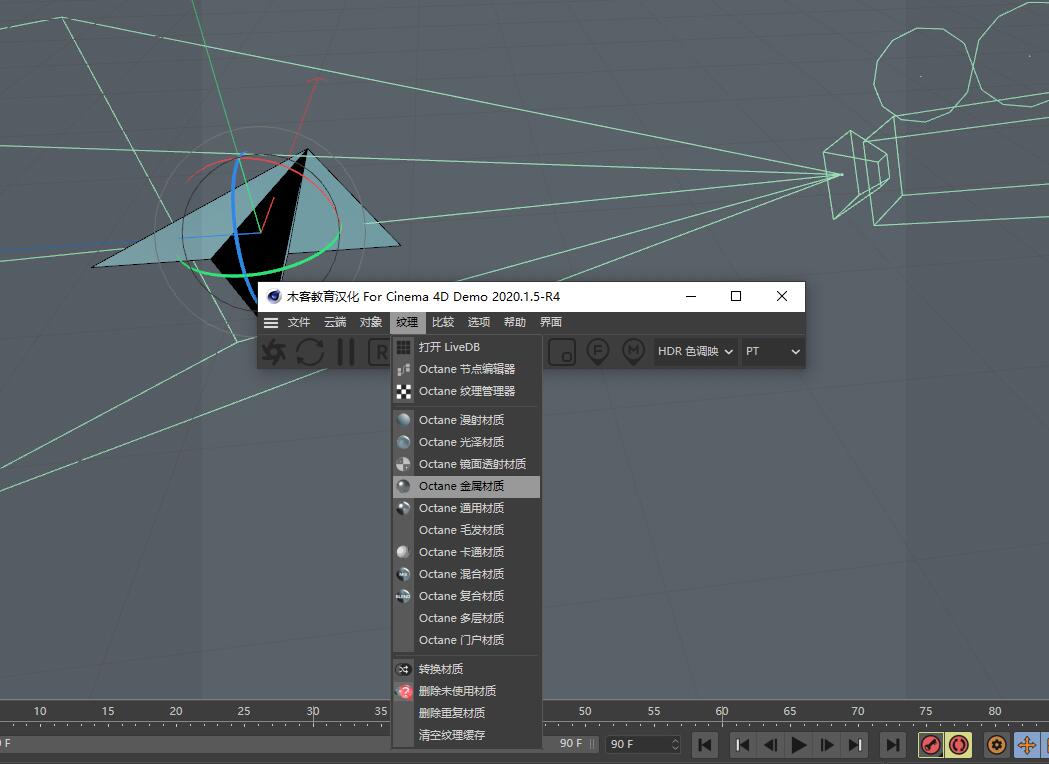Create an Octane 门户材质
This screenshot has width=1049, height=764.
click(x=467, y=641)
